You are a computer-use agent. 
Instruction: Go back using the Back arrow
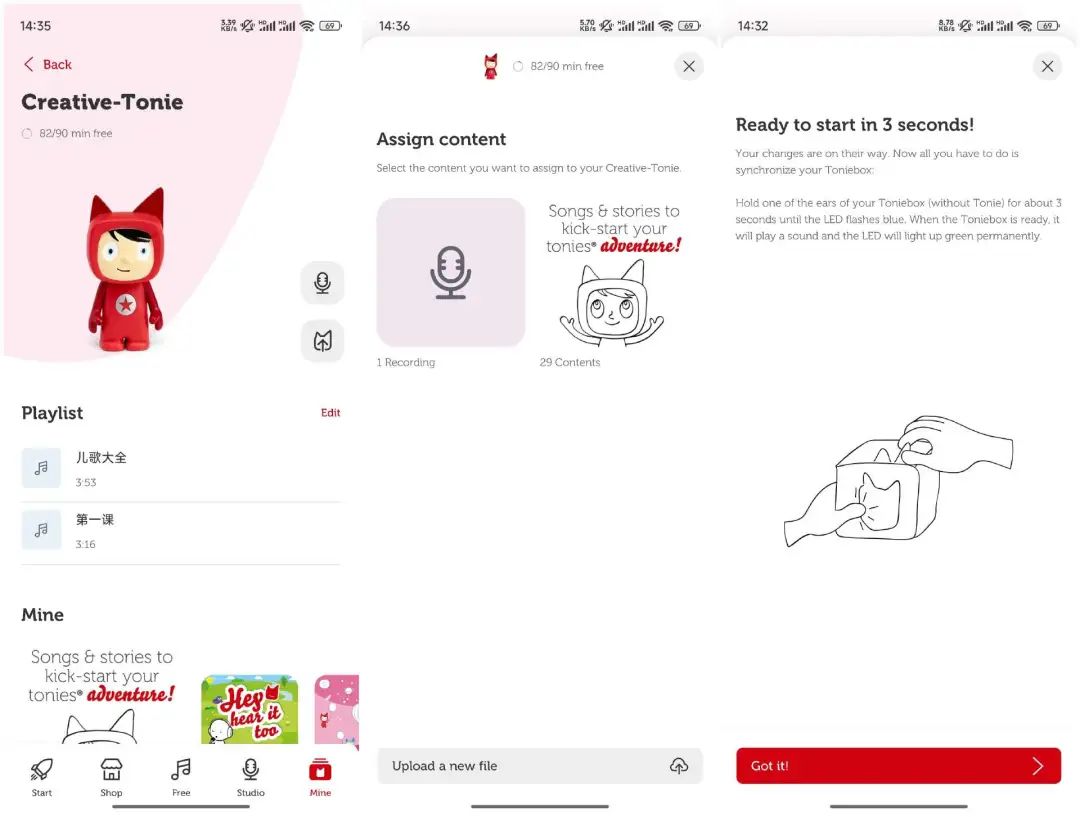pyautogui.click(x=48, y=64)
